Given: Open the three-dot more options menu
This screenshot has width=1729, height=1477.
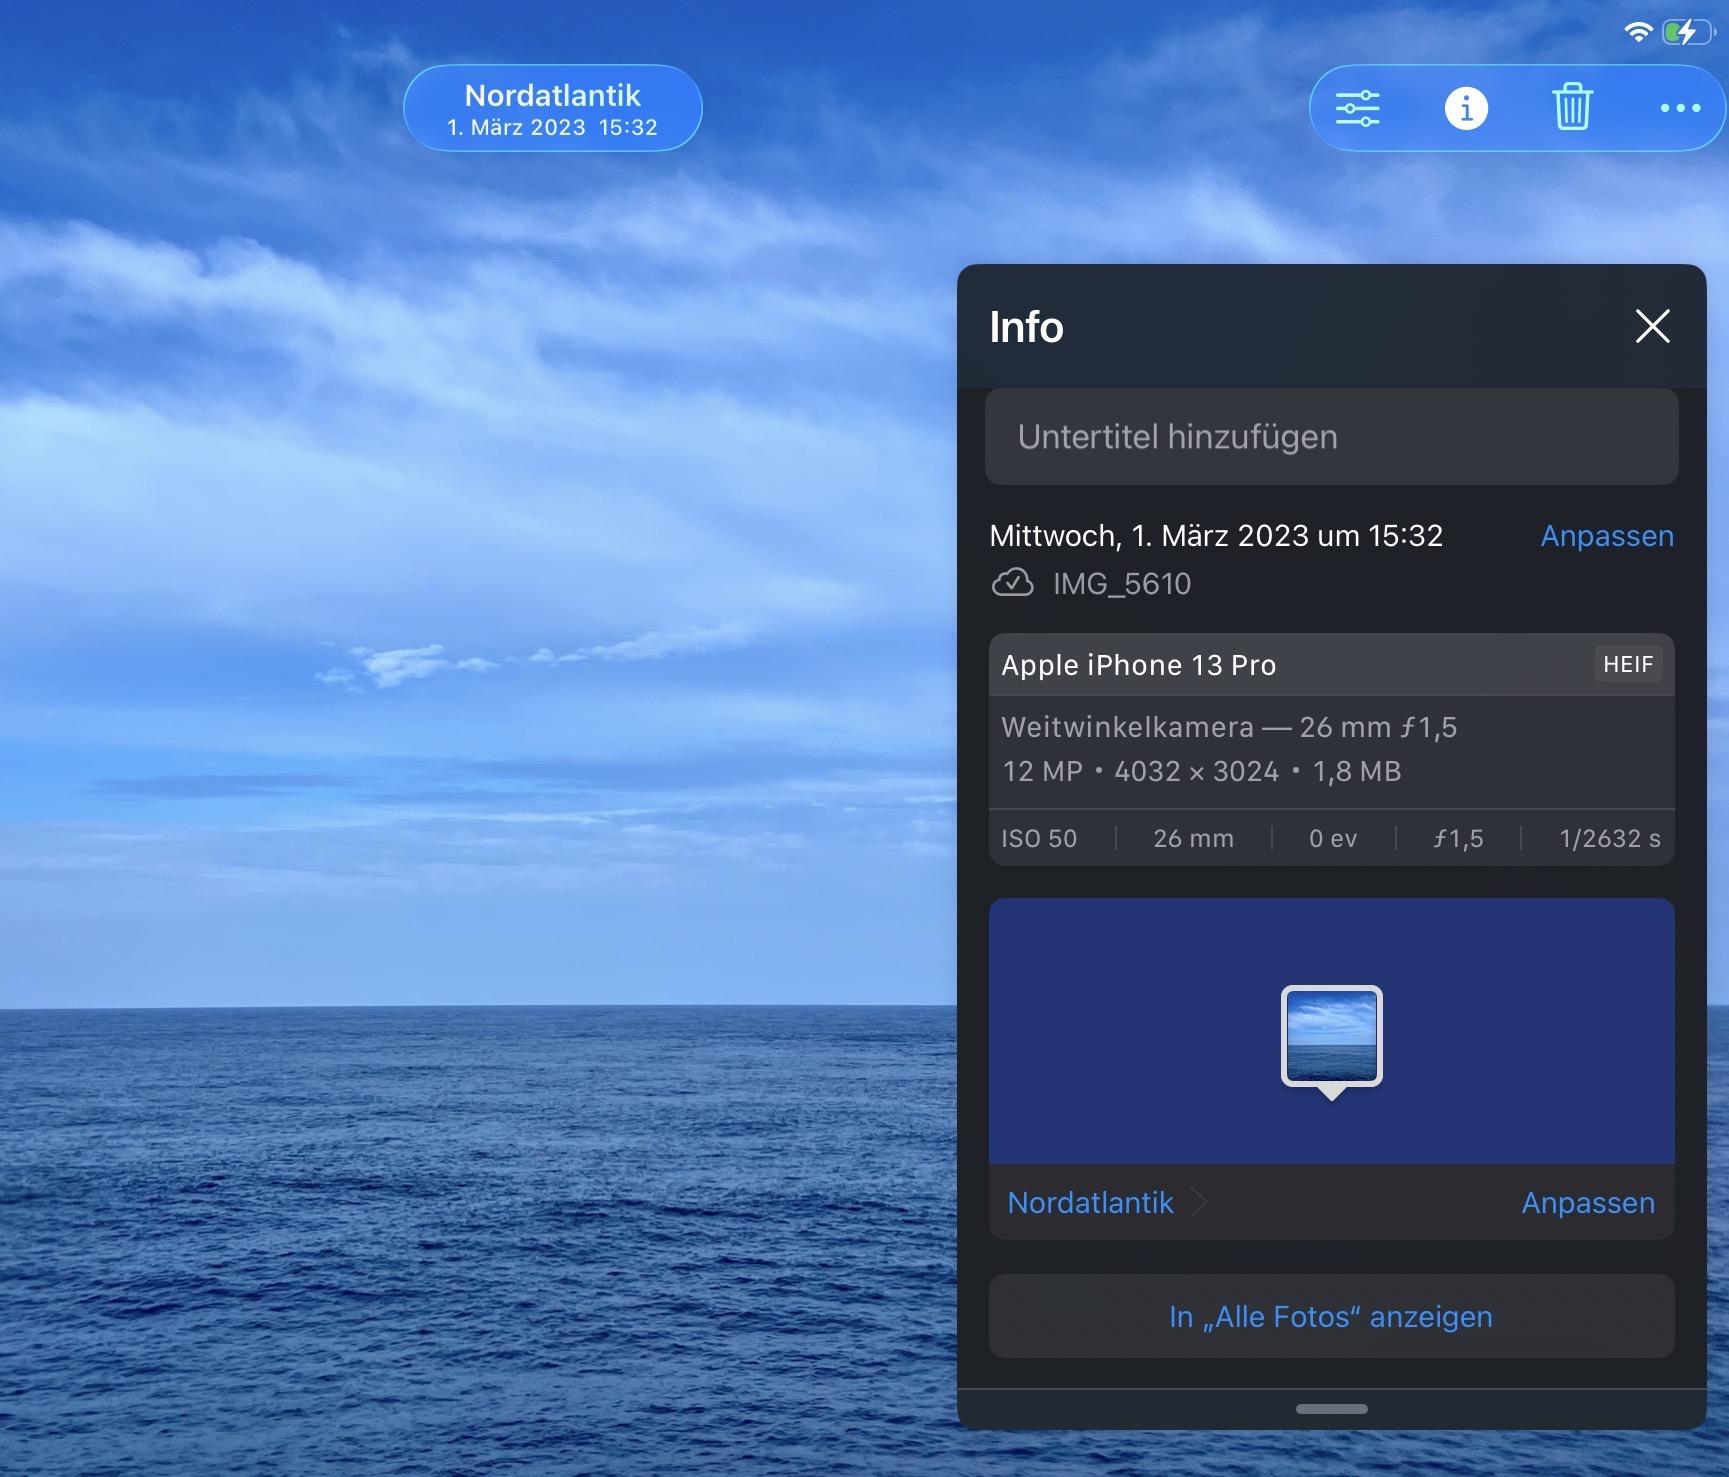Looking at the screenshot, I should tap(1679, 108).
